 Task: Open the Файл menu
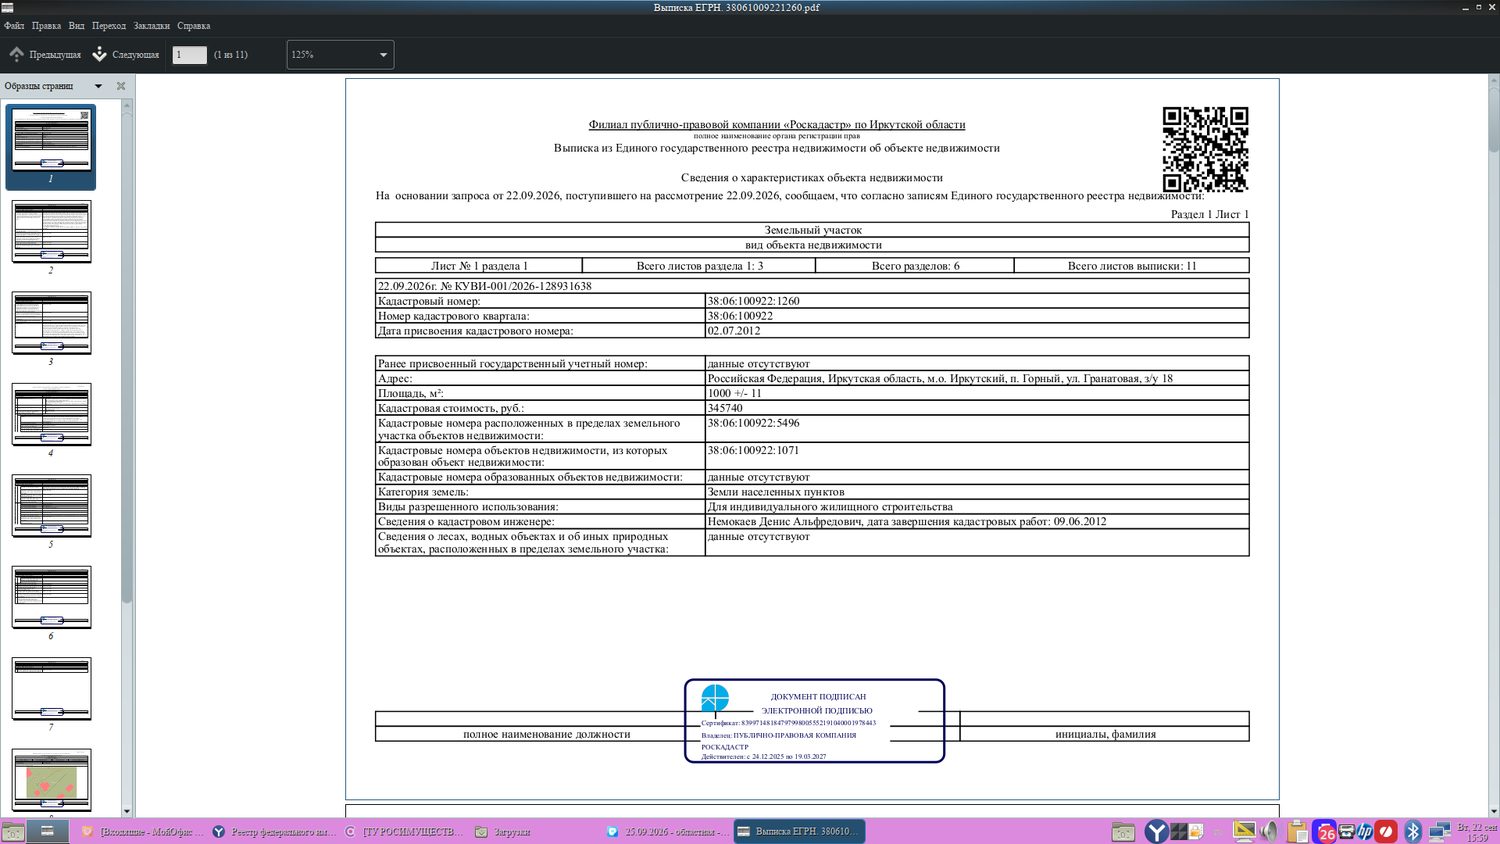point(14,25)
